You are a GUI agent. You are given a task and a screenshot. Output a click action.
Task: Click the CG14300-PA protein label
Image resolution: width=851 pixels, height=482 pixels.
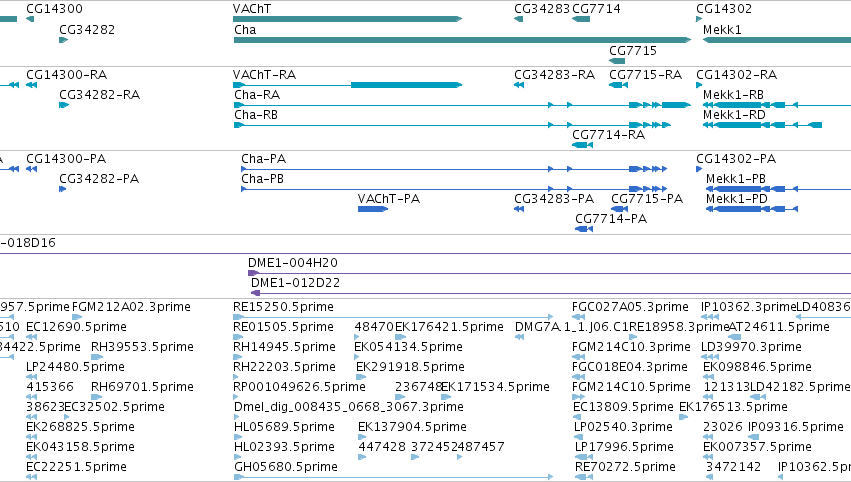point(66,159)
